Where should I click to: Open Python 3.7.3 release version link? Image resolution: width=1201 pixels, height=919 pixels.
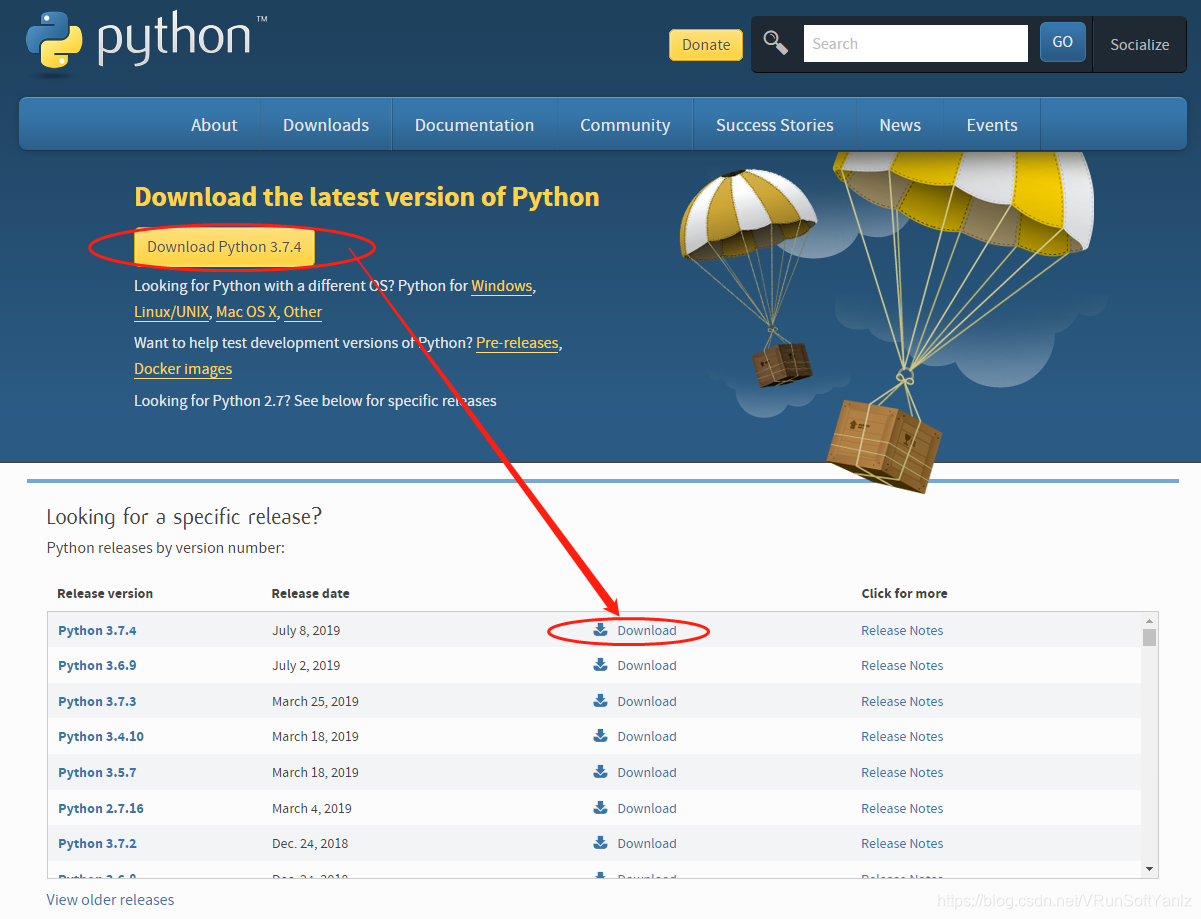[x=97, y=701]
